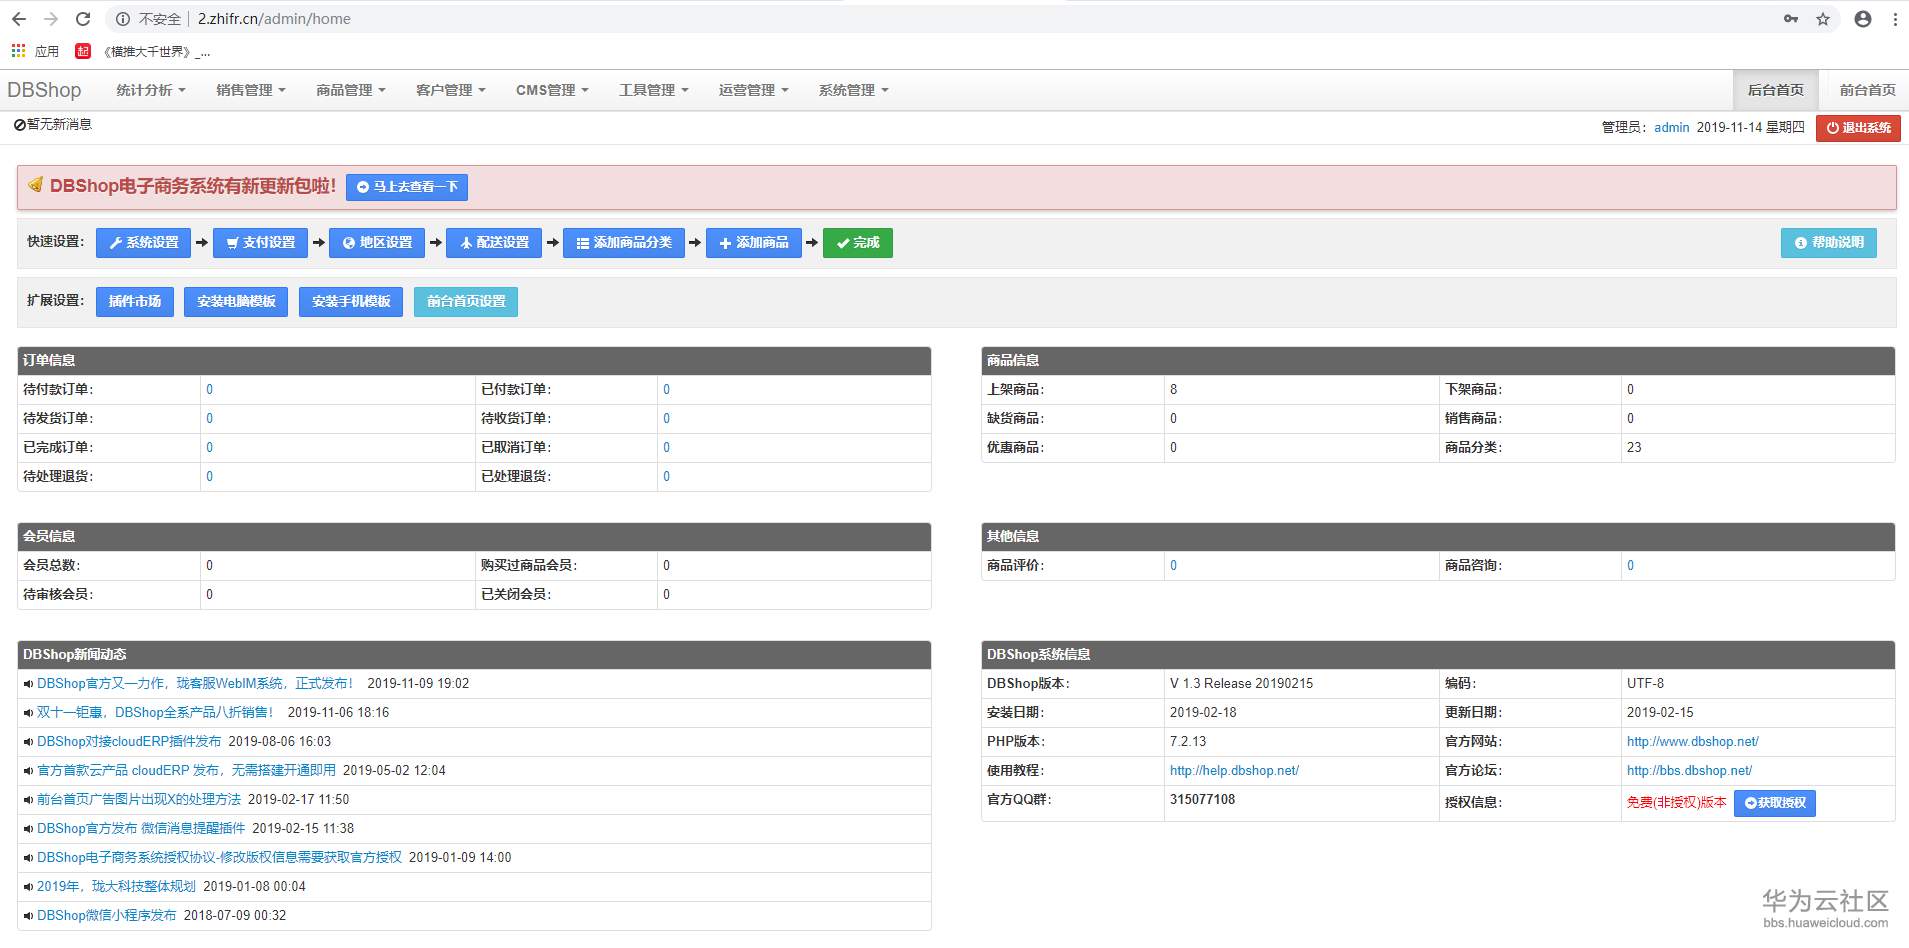Click the 商品咨询 count value
Image resolution: width=1909 pixels, height=948 pixels.
(1630, 566)
